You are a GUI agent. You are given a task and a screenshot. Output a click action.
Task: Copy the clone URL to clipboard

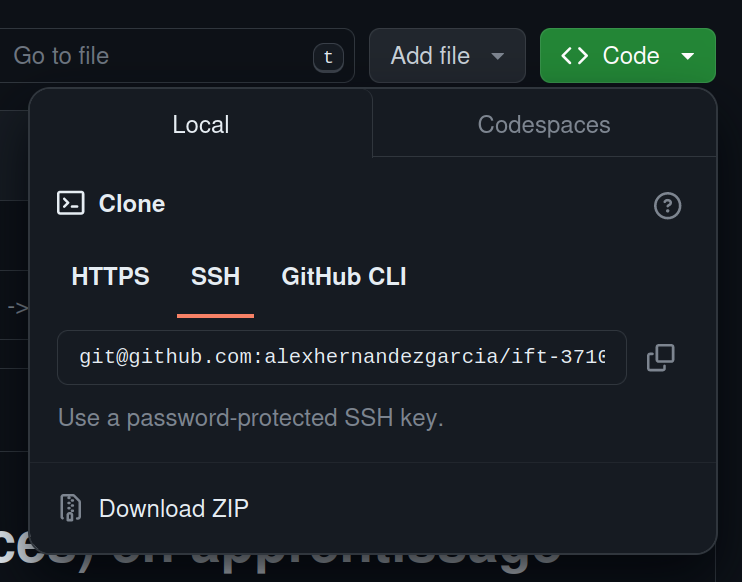coord(661,357)
